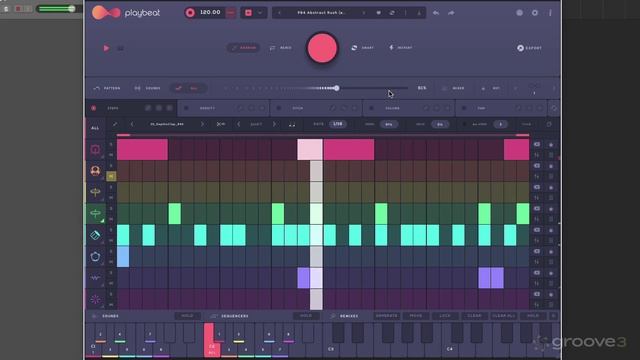Click the Lock button in Remixes bar
Screen dimensions: 640x360
pos(445,316)
